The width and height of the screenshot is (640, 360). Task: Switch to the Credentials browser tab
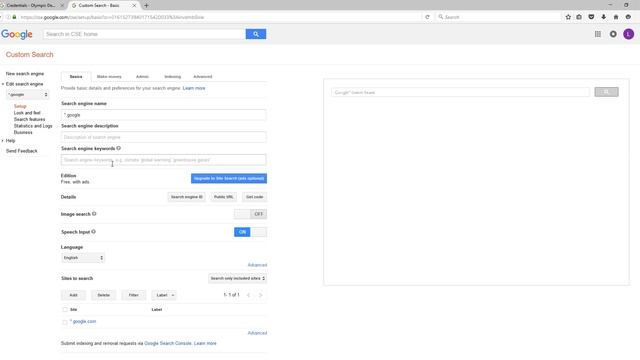click(x=31, y=5)
